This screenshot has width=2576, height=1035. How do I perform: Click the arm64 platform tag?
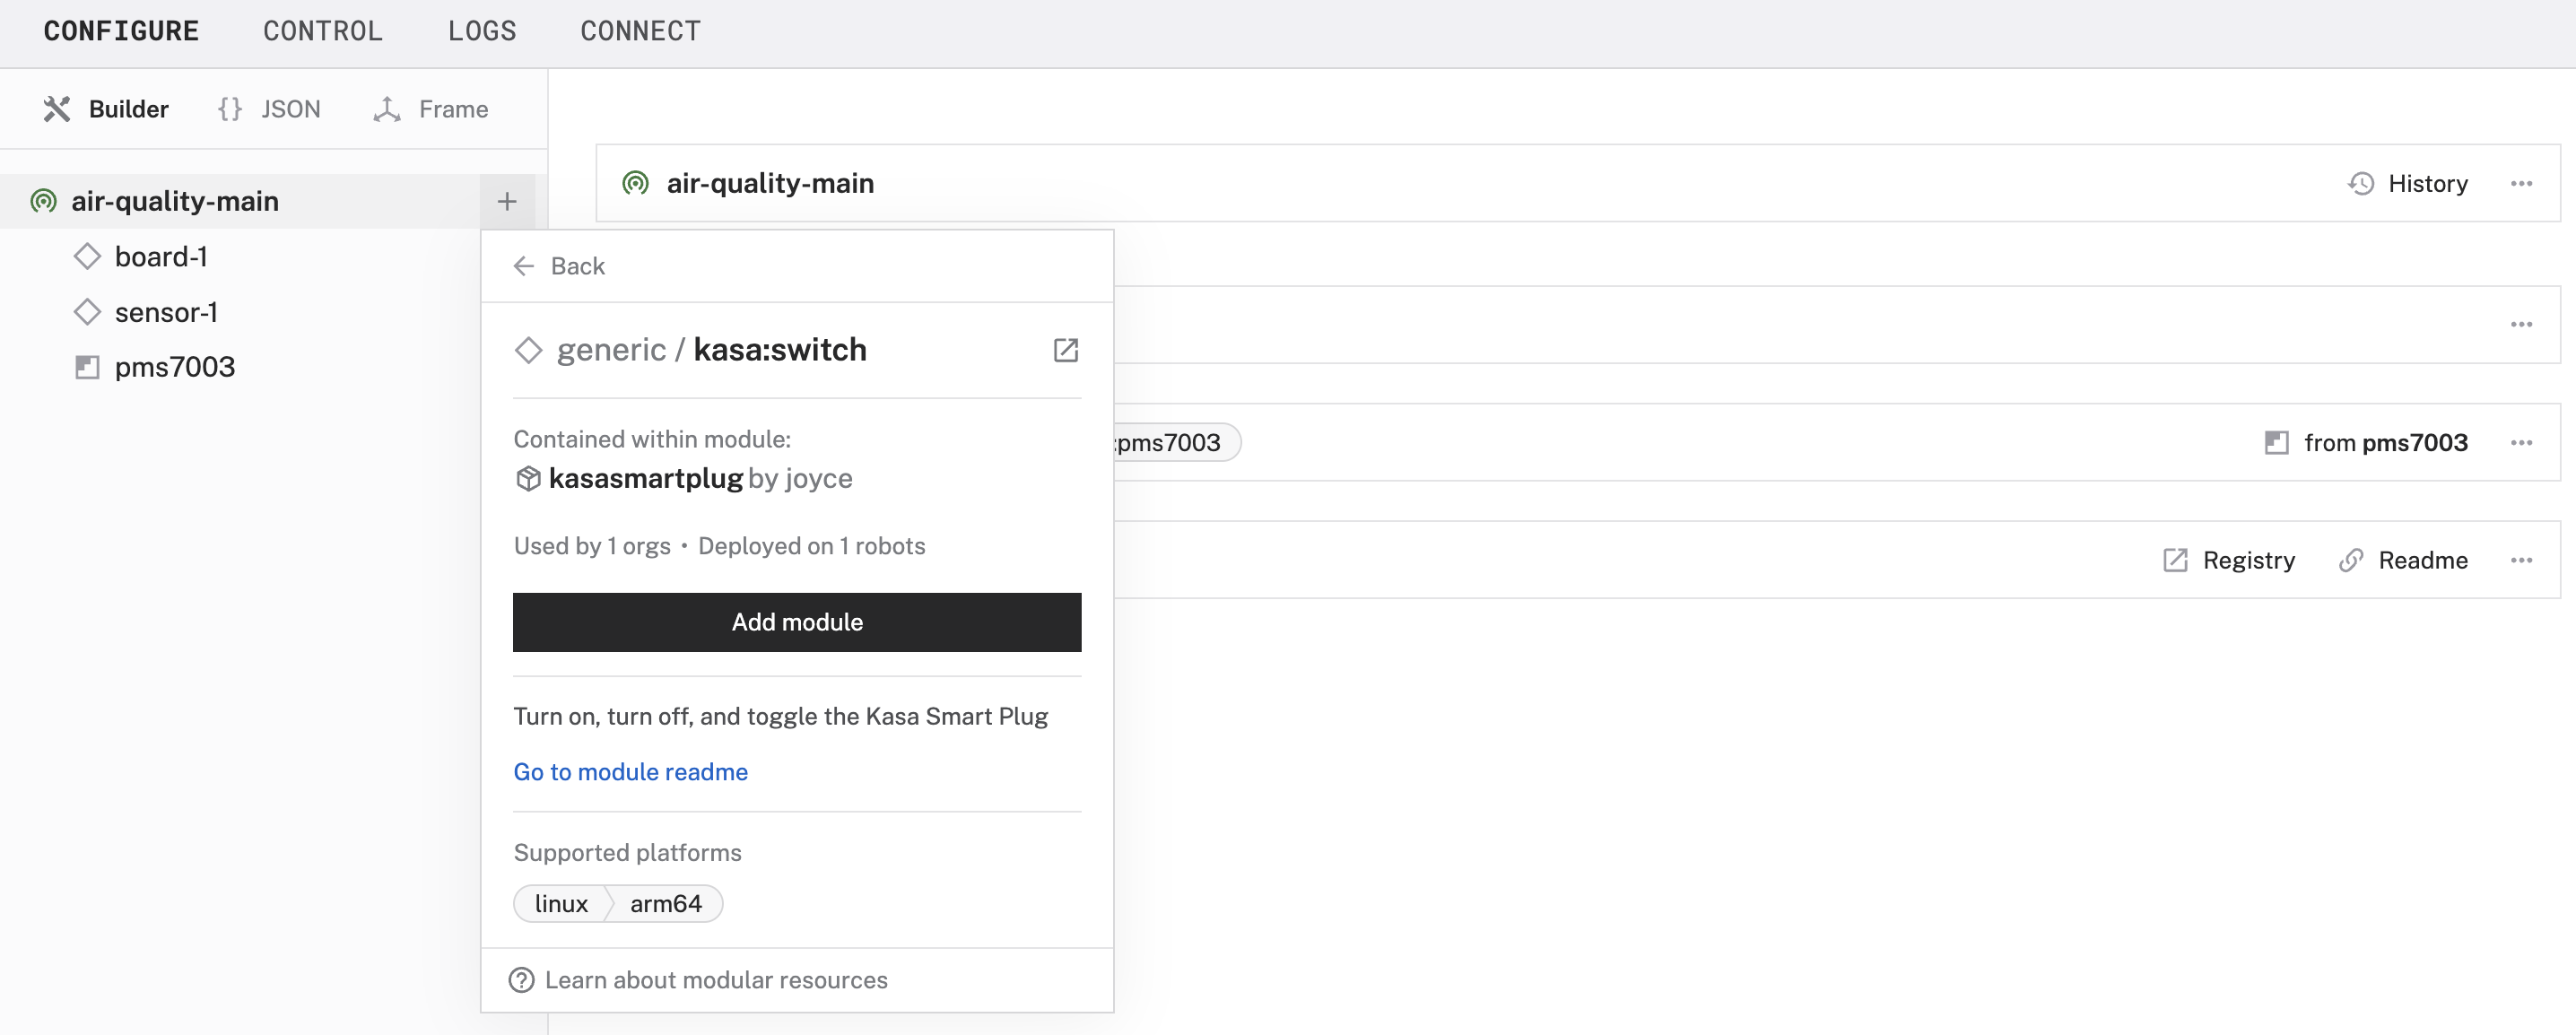665,904
